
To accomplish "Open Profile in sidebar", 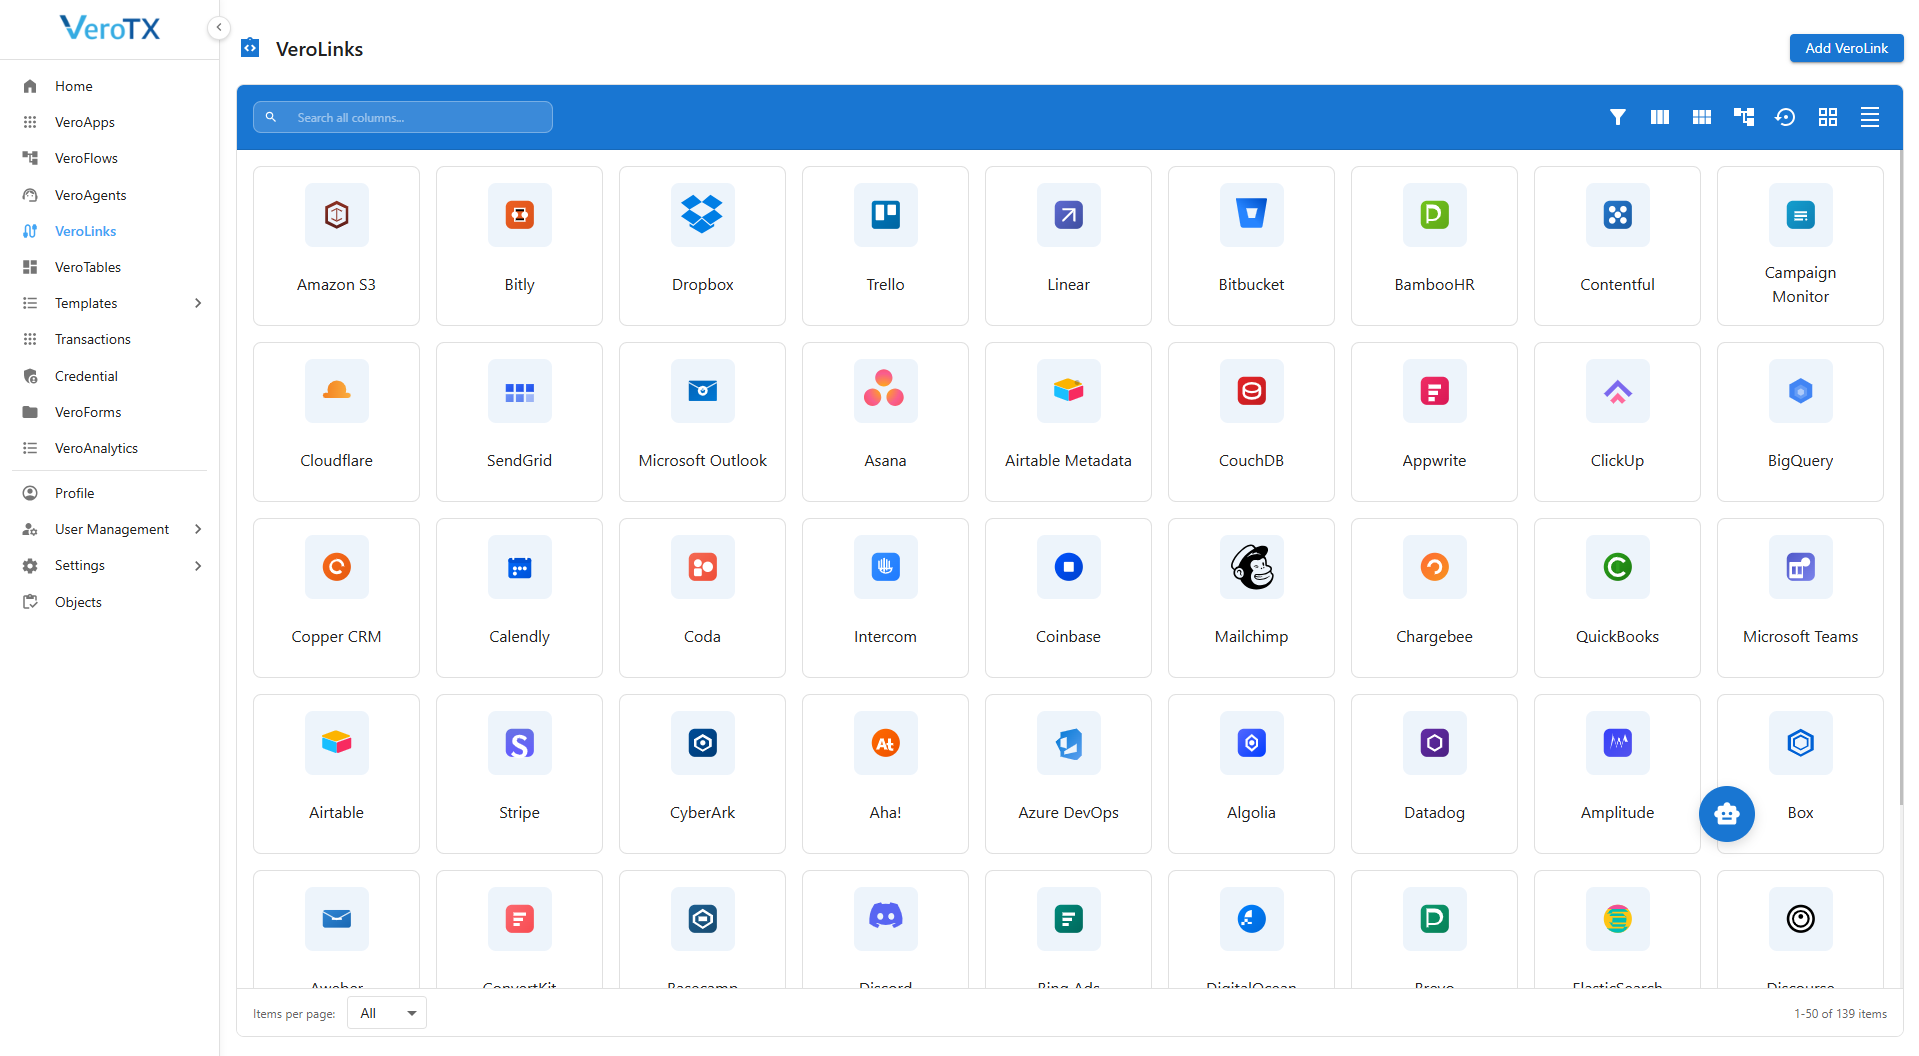I will [x=110, y=493].
